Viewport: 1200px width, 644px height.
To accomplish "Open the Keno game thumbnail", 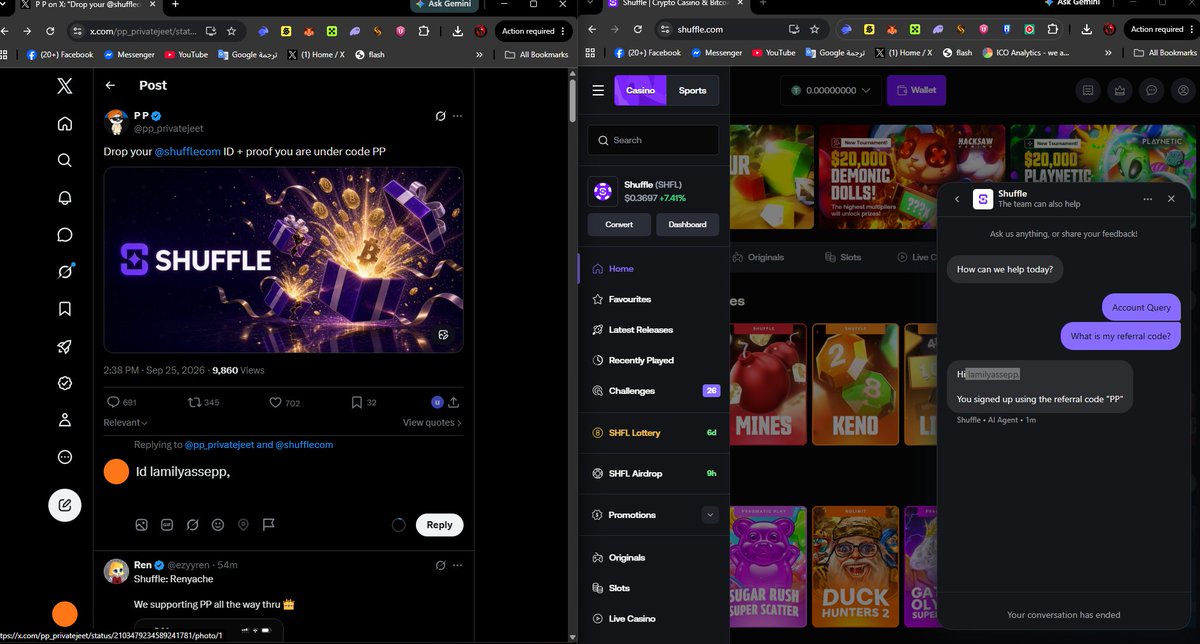I will click(855, 383).
